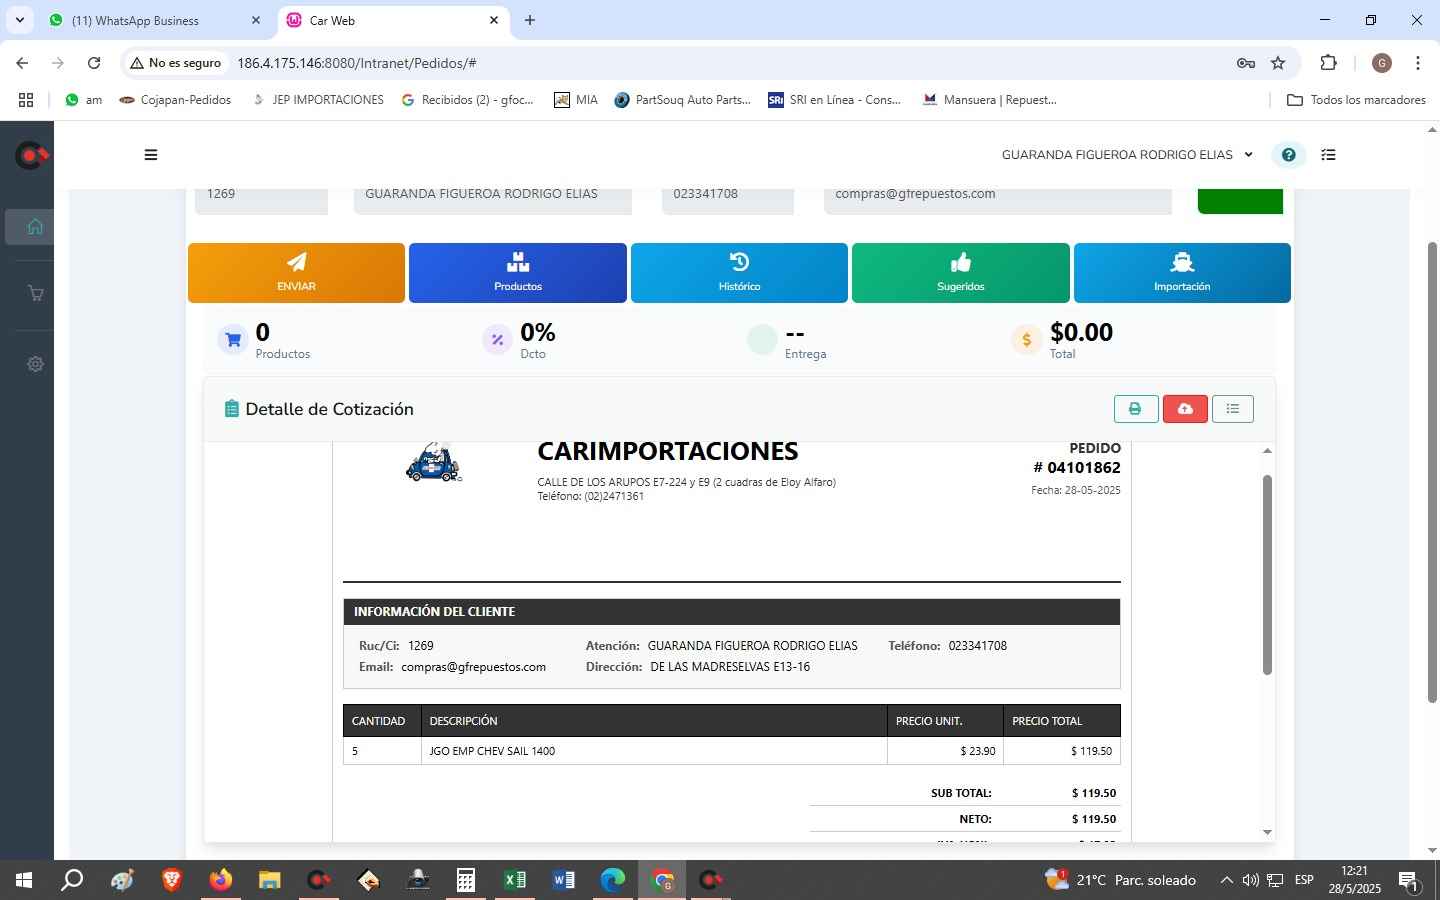
Task: Expand the Chrome tab search chevron
Action: [19, 20]
